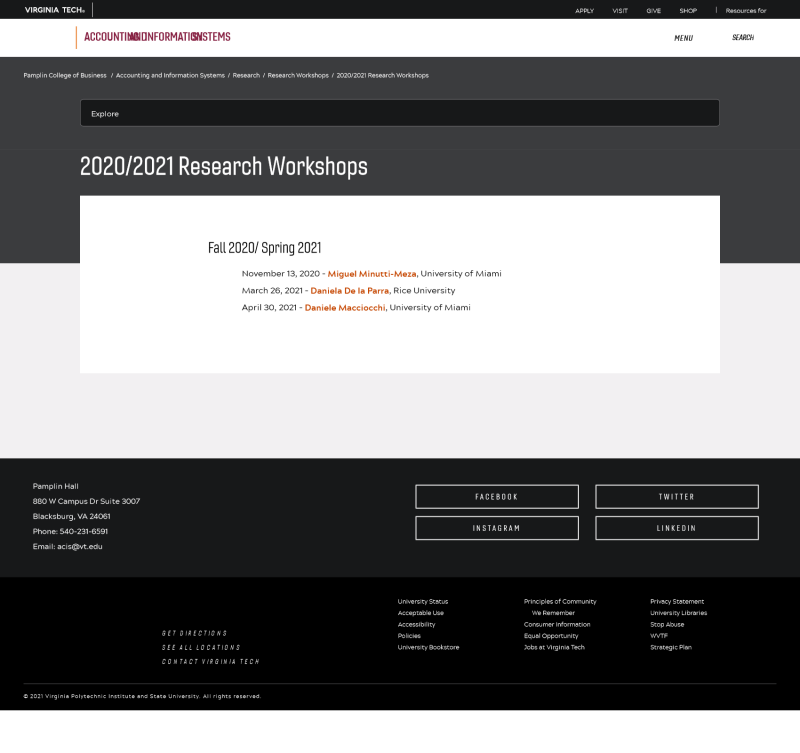Open We Remember footer link

pyautogui.click(x=553, y=613)
